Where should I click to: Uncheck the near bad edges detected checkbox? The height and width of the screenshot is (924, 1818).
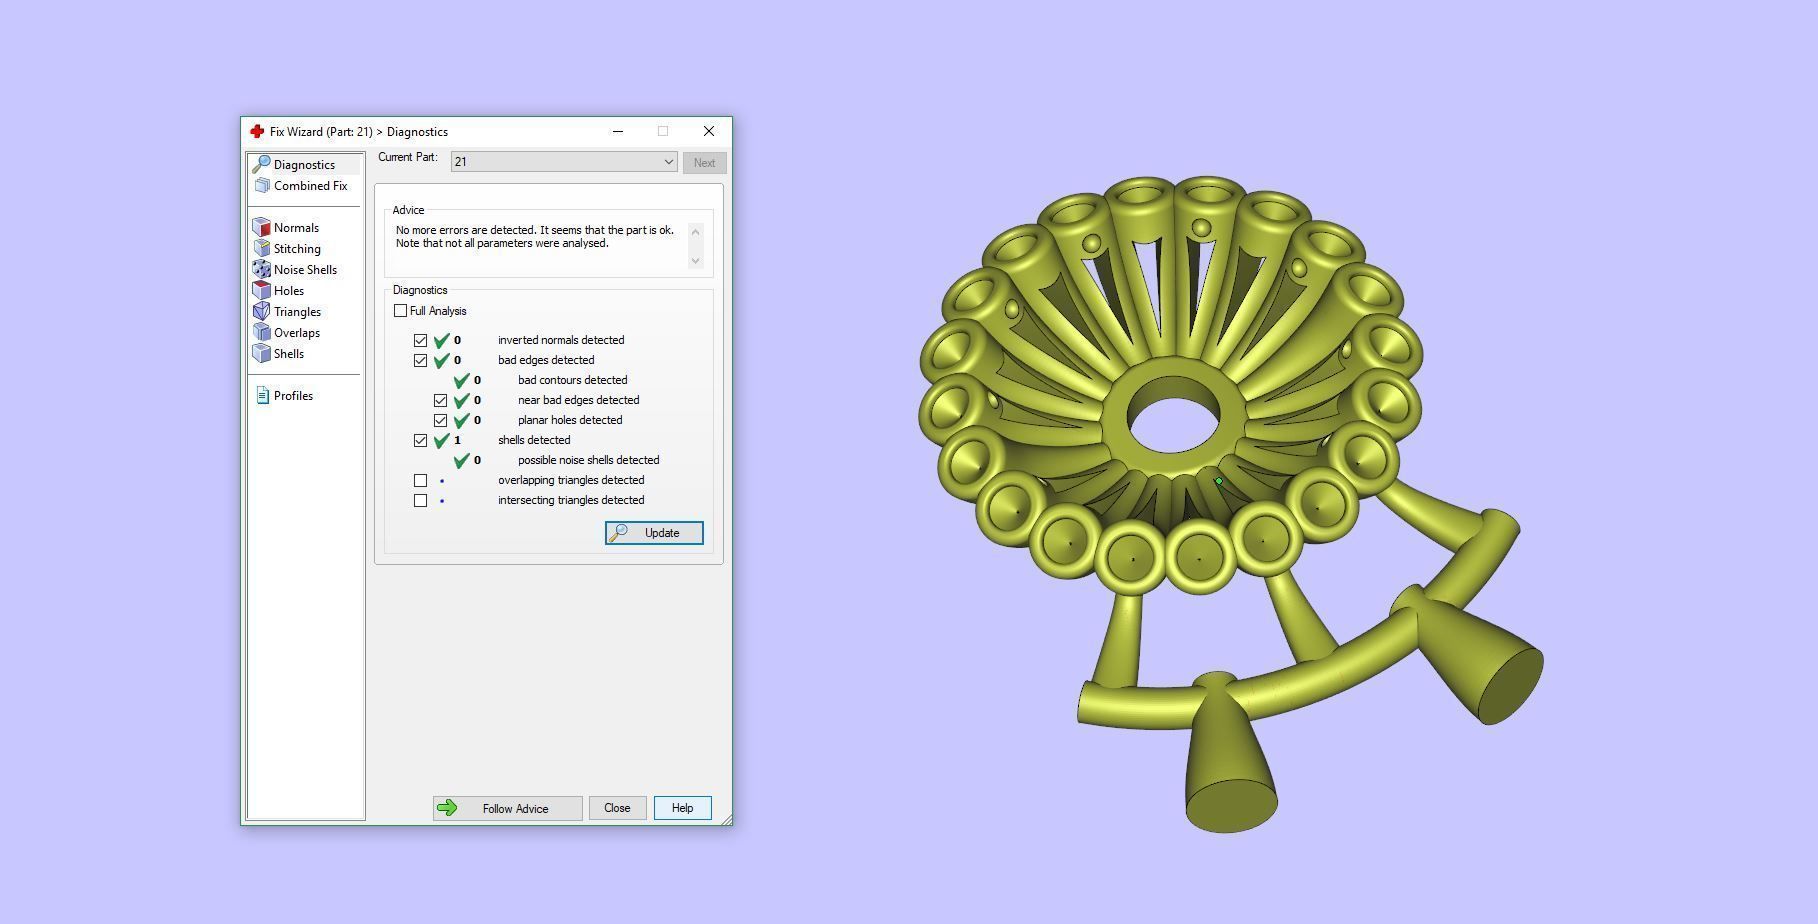point(440,400)
